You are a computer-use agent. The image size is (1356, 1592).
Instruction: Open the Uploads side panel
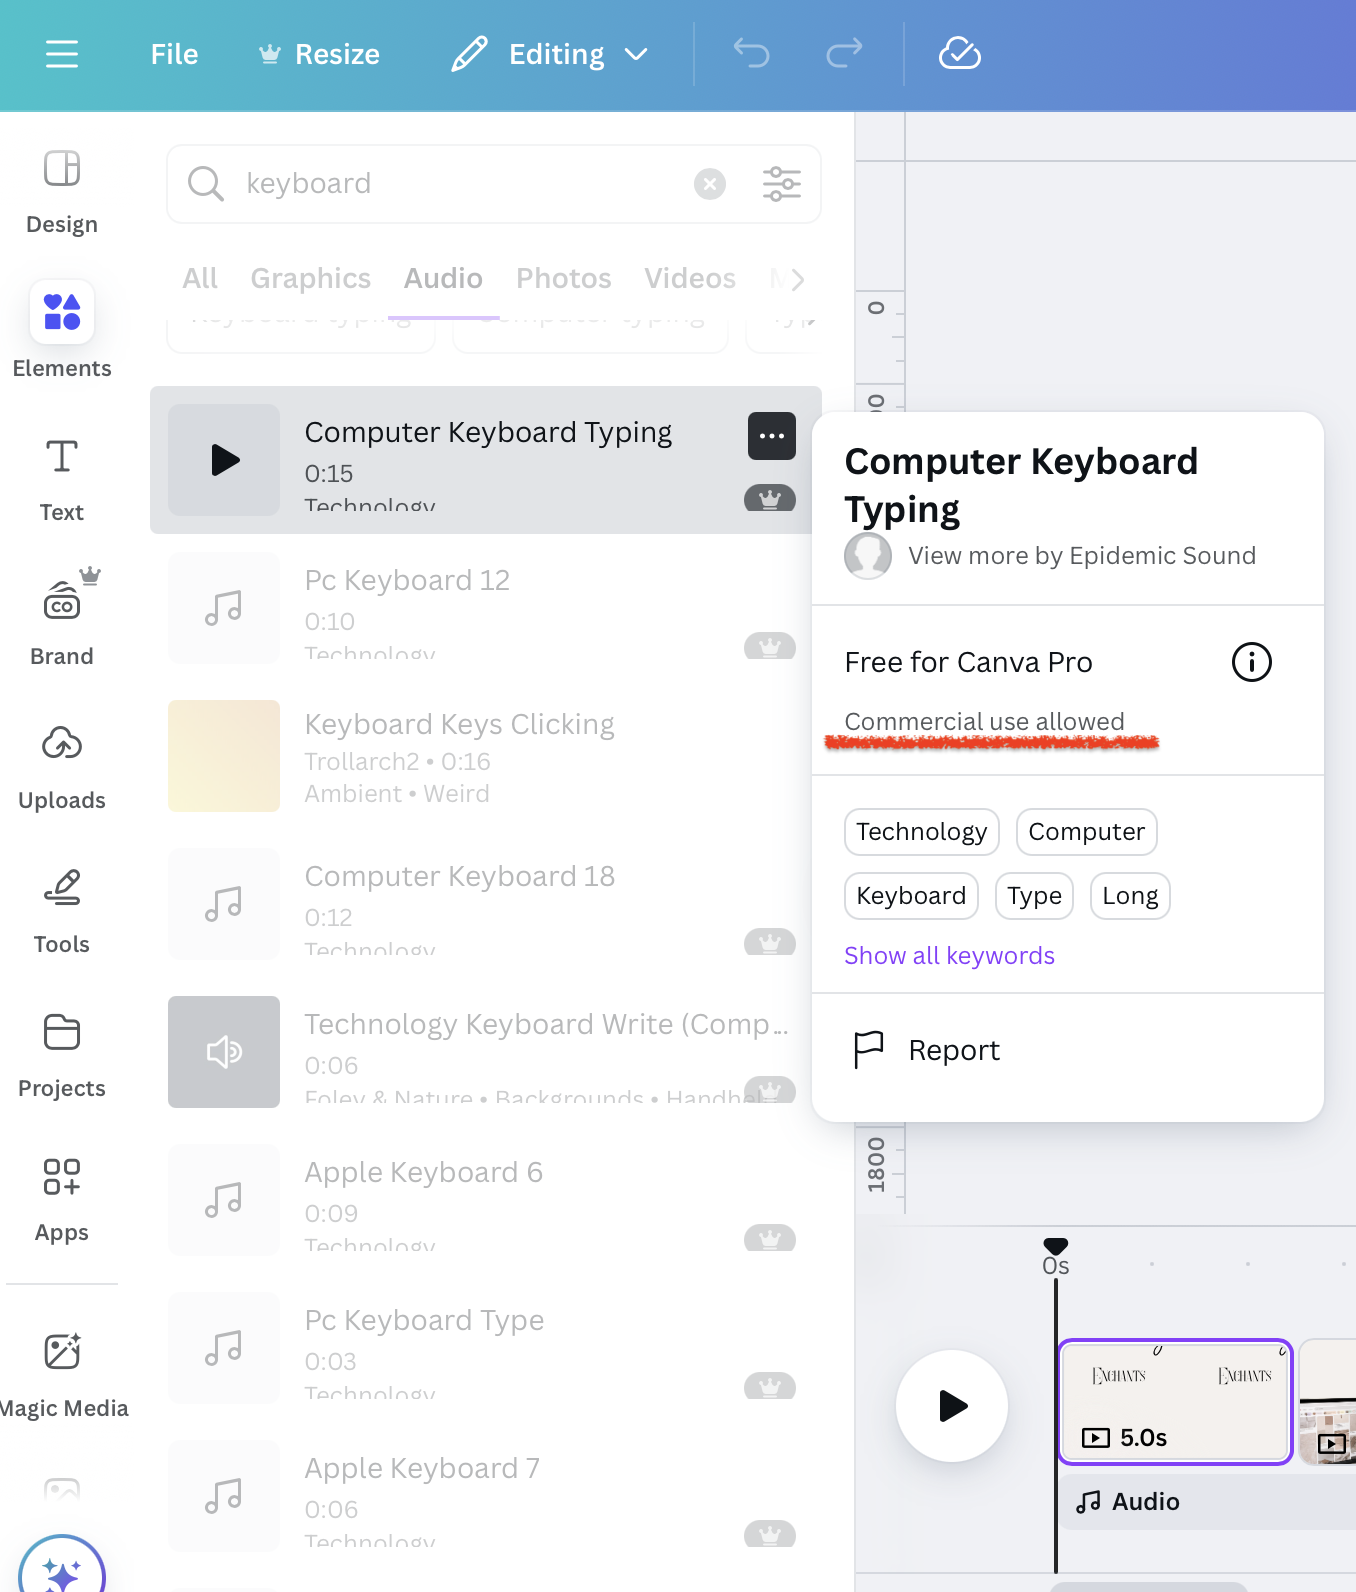[62, 768]
